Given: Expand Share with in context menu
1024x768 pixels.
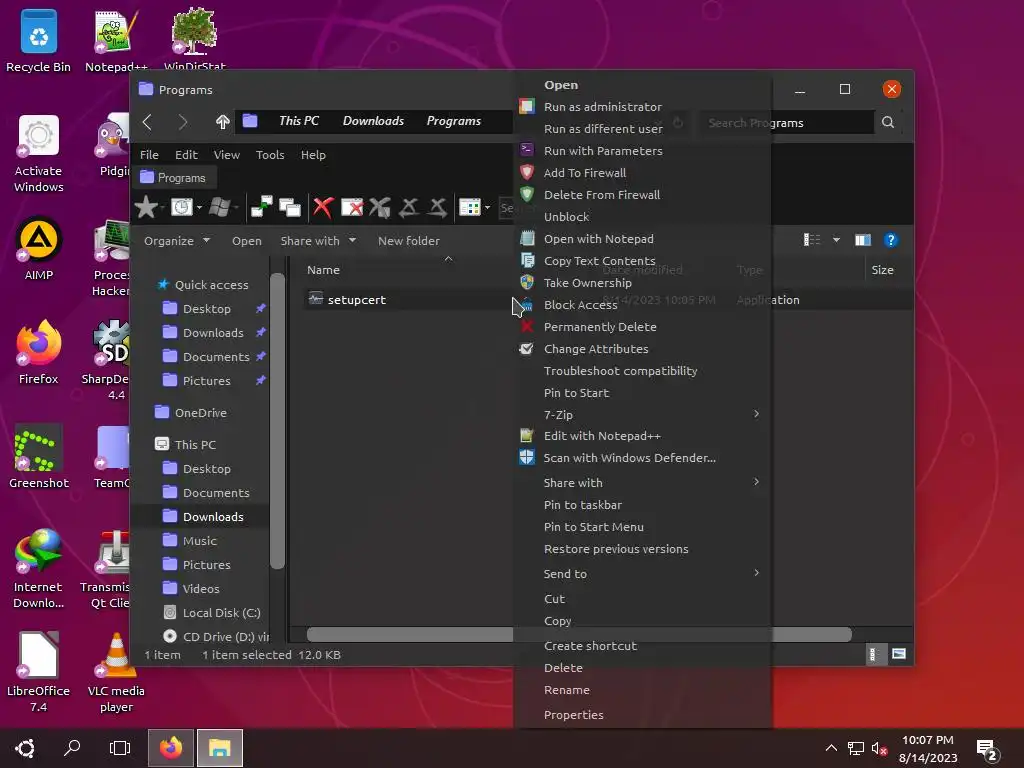Looking at the screenshot, I should [x=645, y=483].
